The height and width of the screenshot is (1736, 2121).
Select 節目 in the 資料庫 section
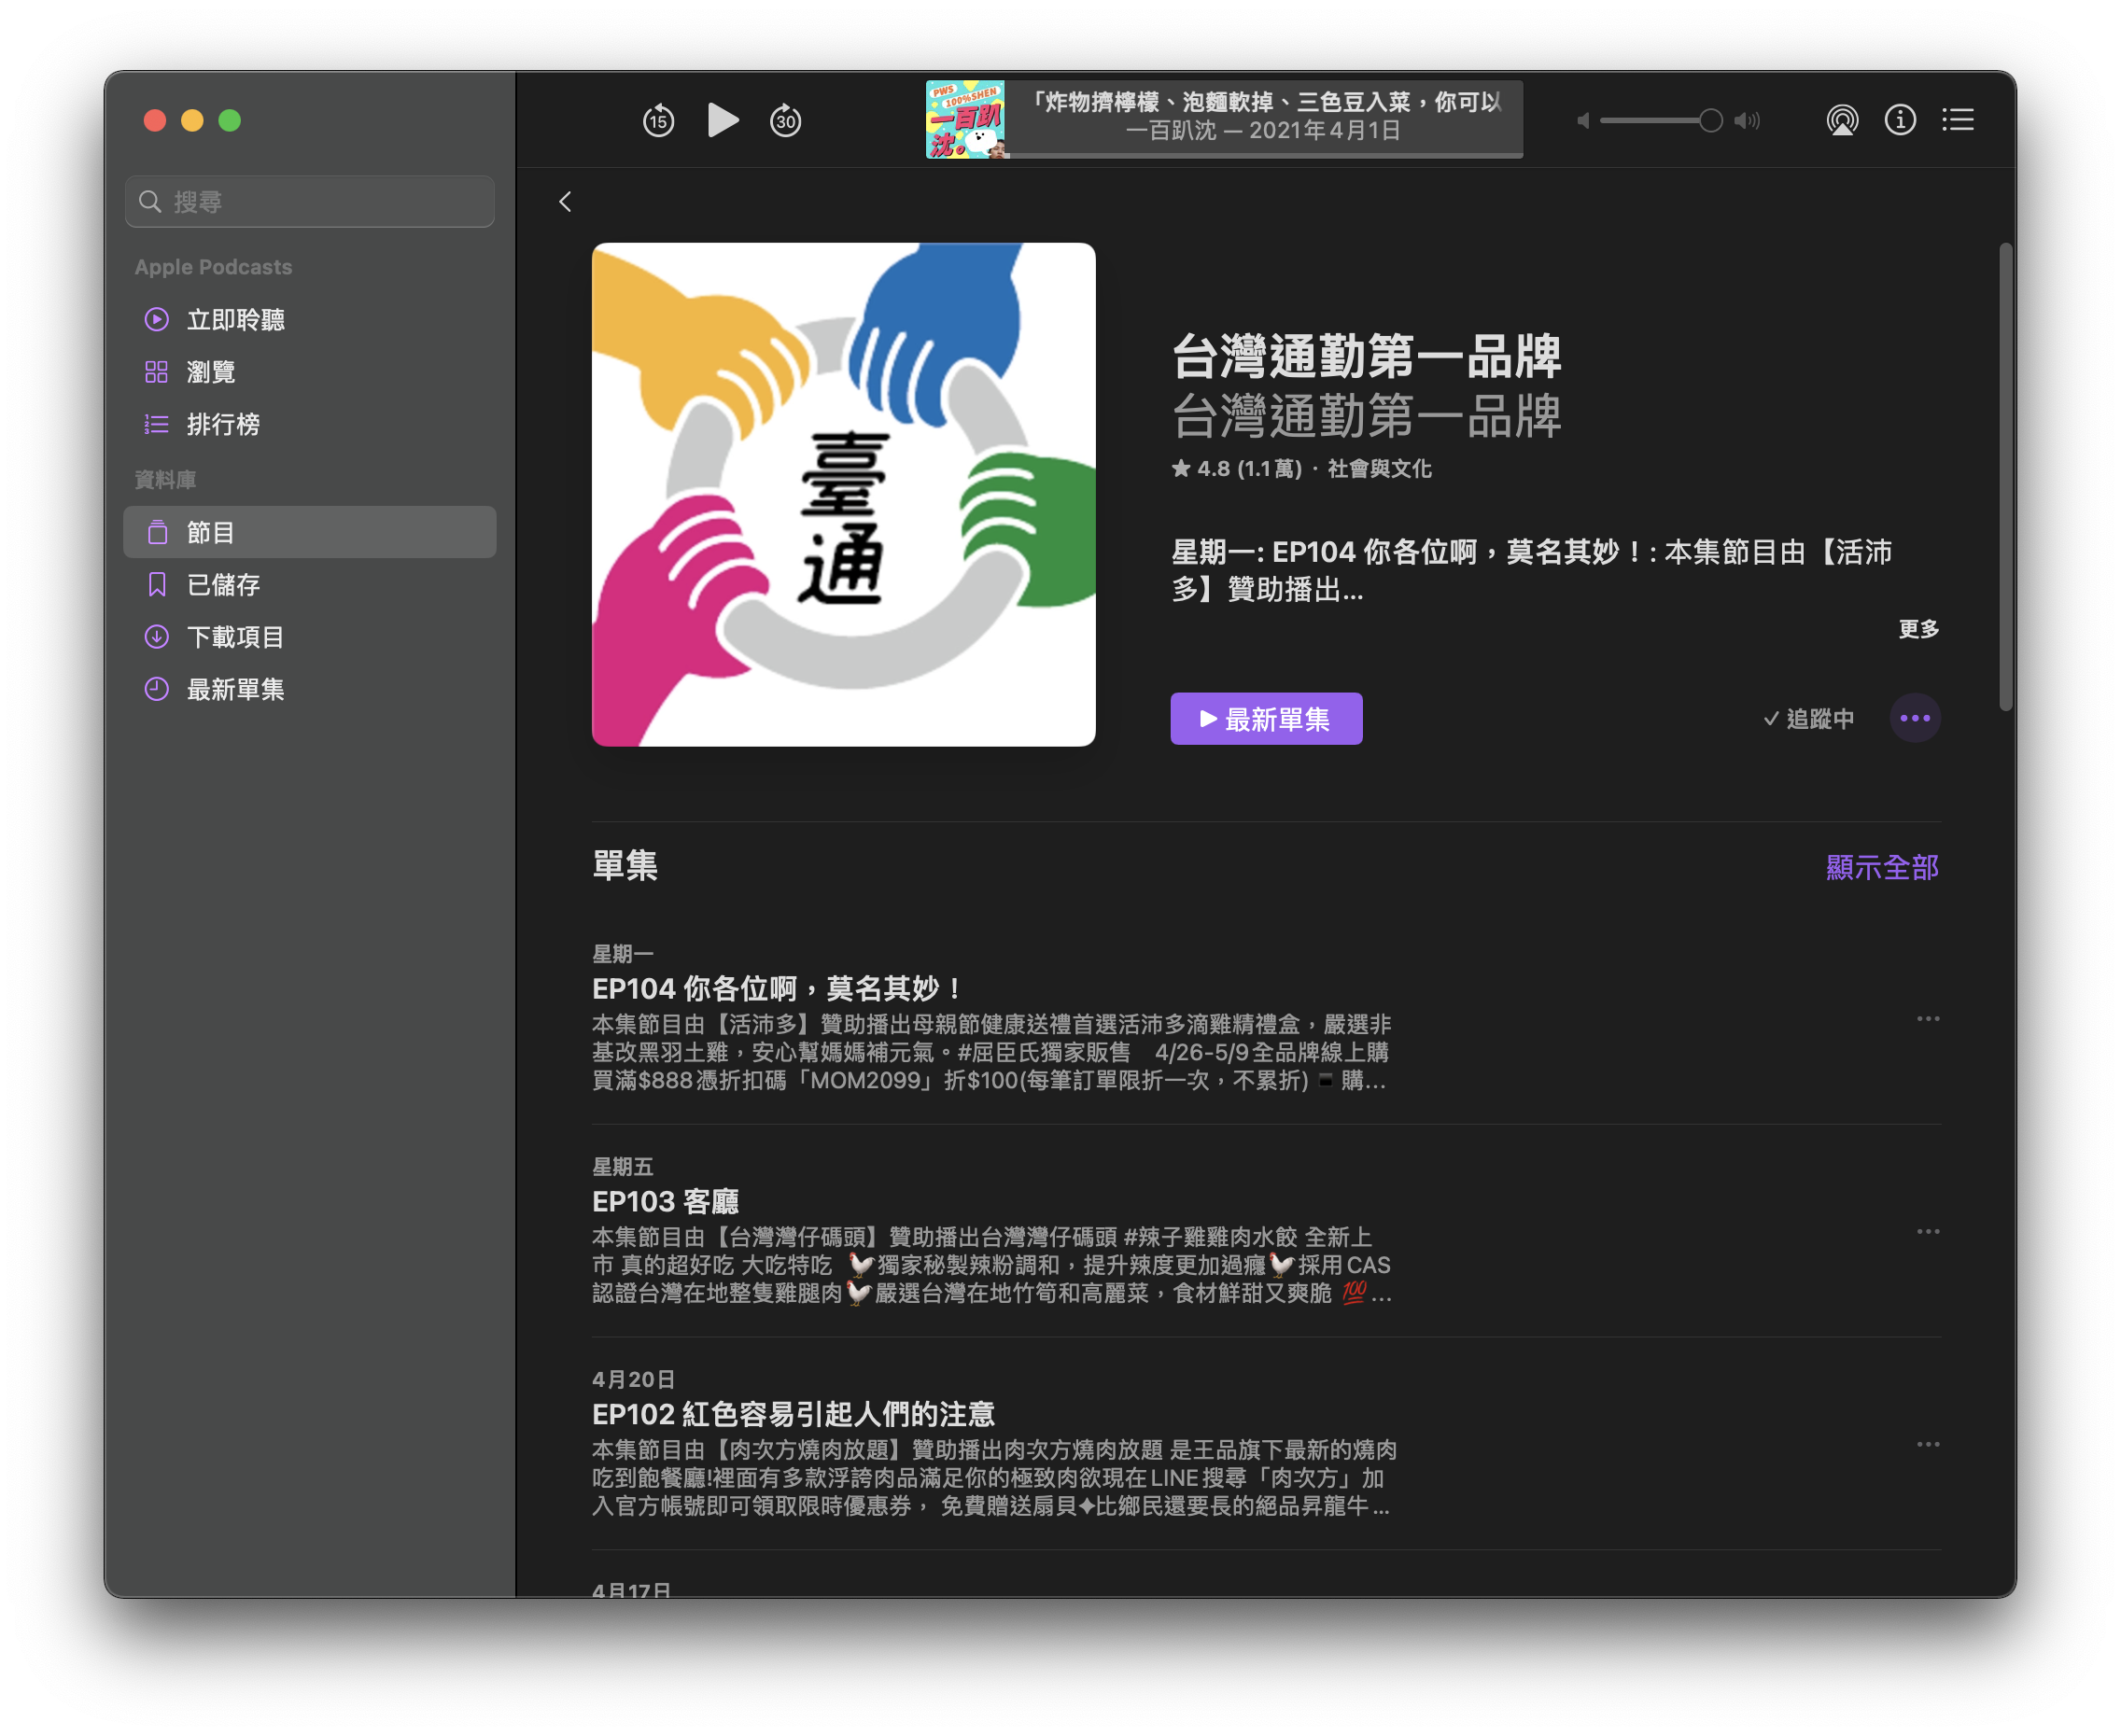point(211,531)
